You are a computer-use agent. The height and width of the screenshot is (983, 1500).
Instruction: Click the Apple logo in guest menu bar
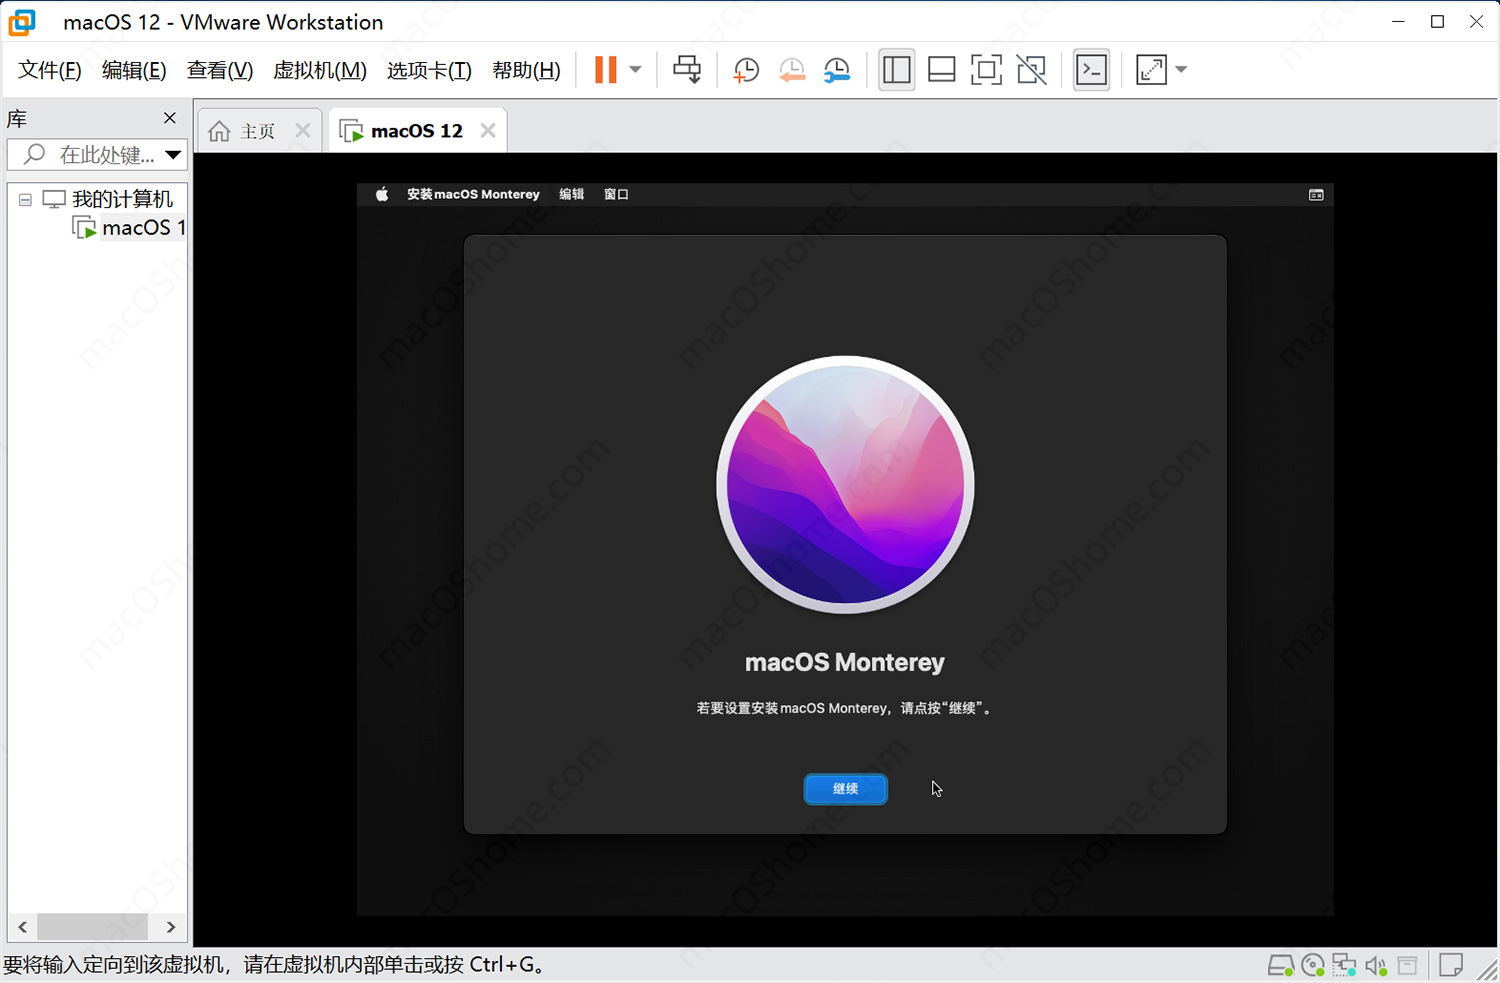[382, 194]
